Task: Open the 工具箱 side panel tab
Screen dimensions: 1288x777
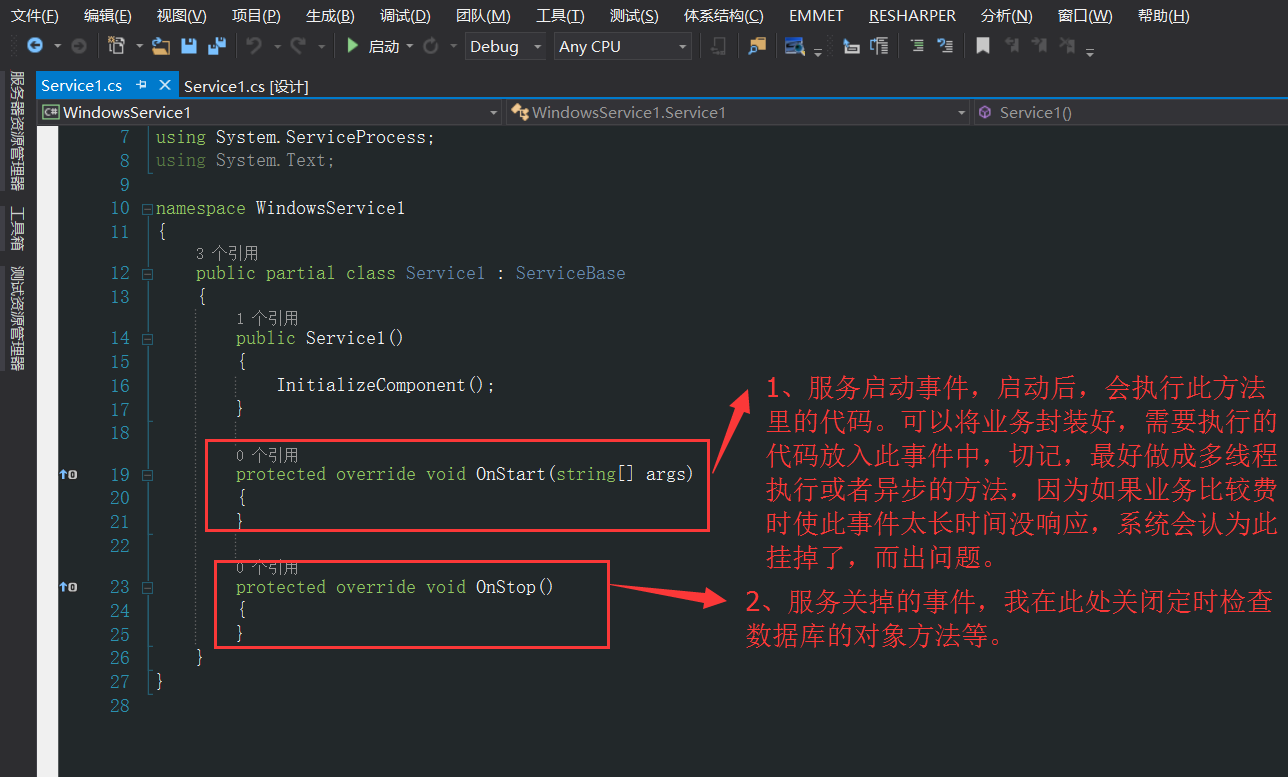Action: coord(18,228)
